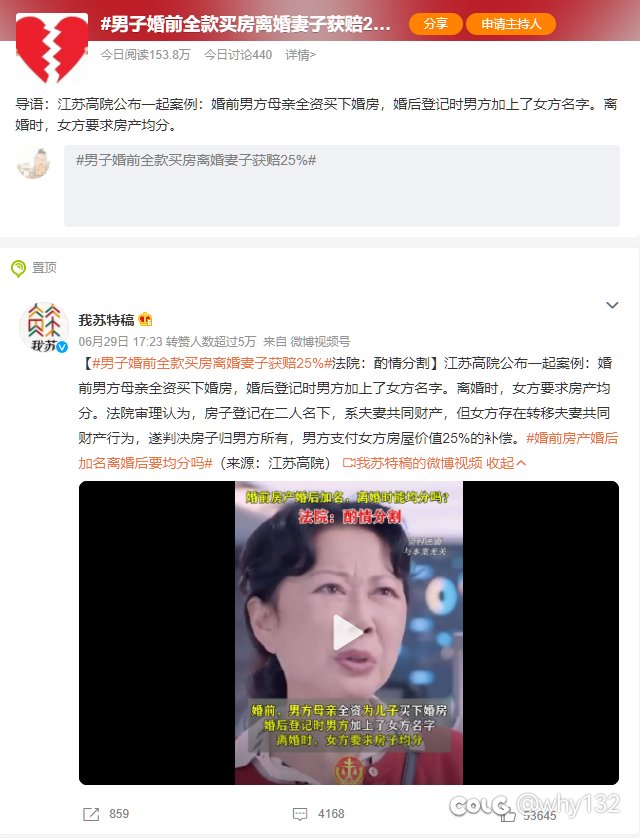
Task: Collapse the post text with 收起
Action: coord(506,463)
